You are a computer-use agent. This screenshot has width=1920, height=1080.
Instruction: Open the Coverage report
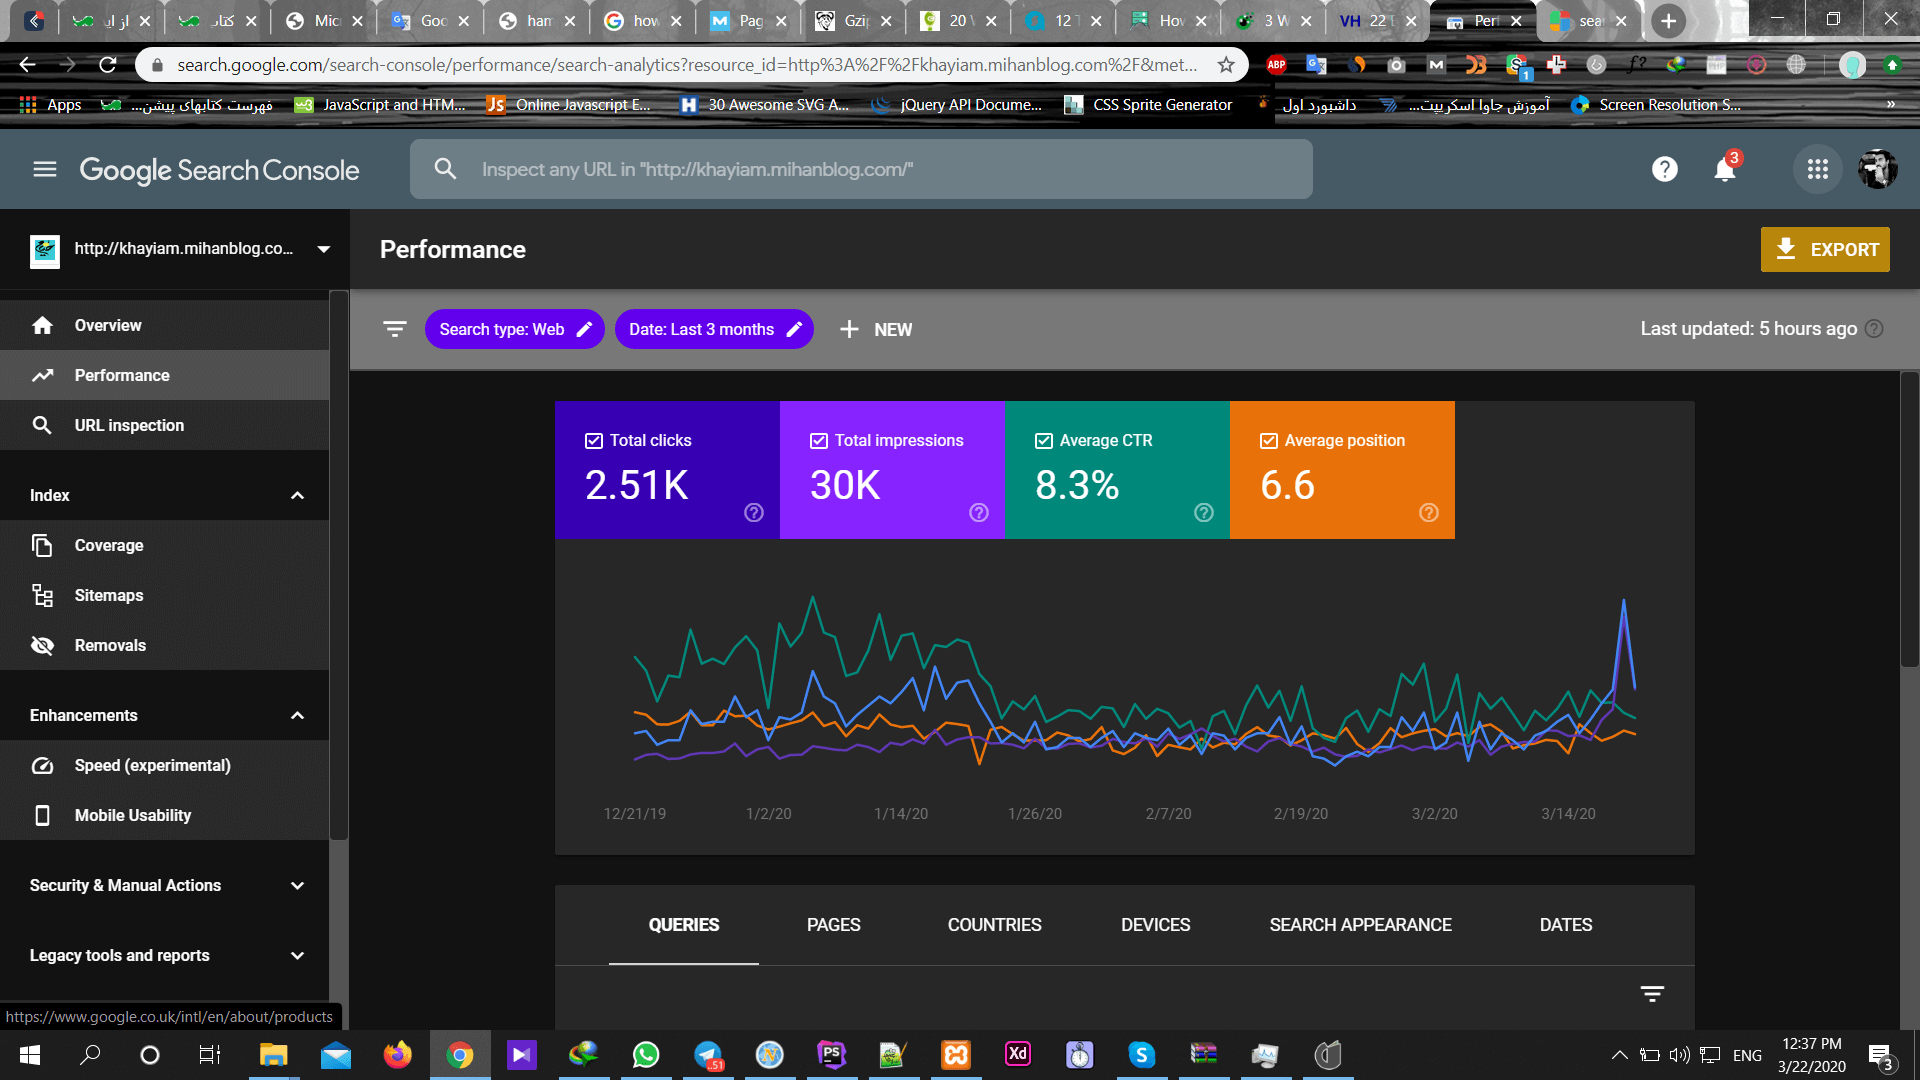tap(164, 545)
